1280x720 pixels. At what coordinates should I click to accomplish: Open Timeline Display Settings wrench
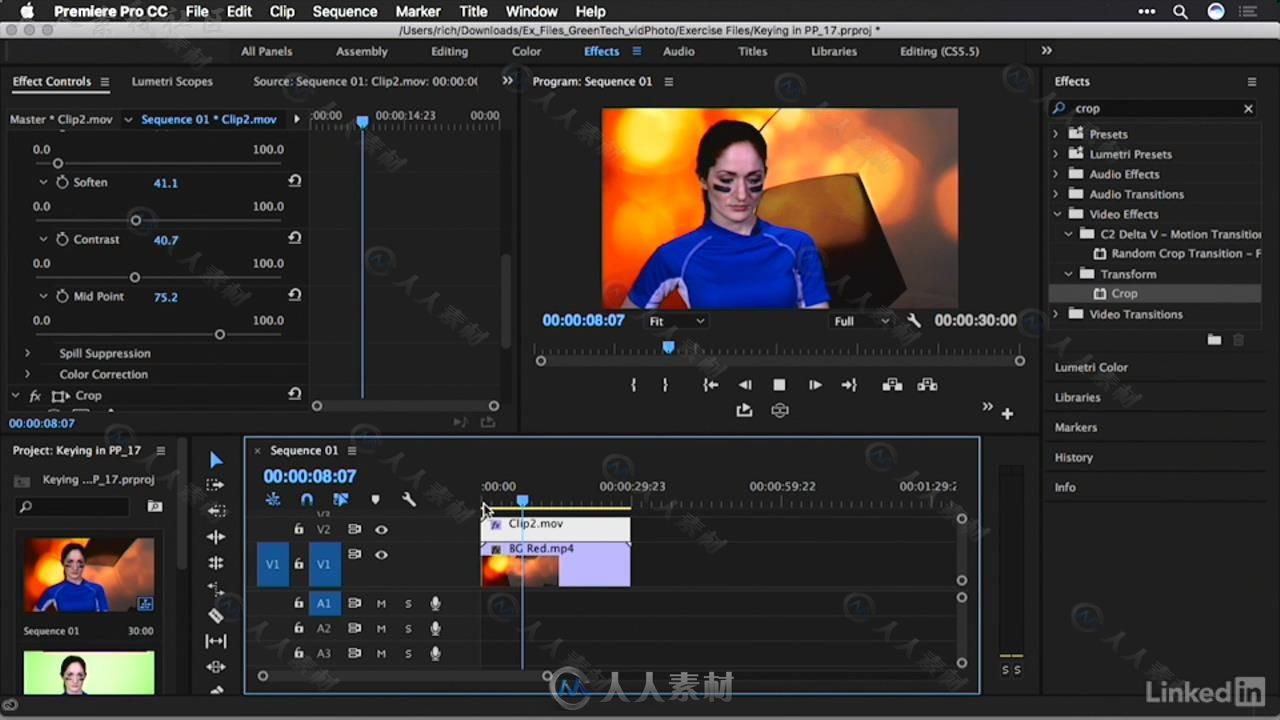coord(409,499)
